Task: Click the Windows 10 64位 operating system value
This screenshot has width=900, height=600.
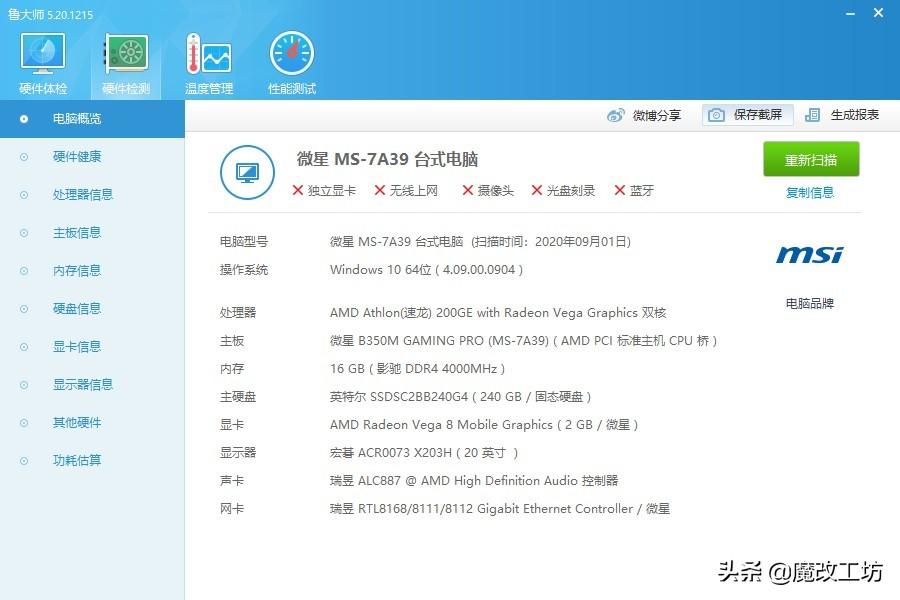Action: [x=426, y=270]
